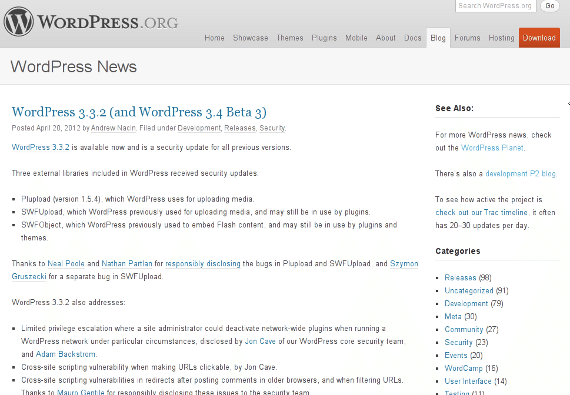The image size is (570, 395).
Task: Open the Community category
Action: [x=463, y=329]
